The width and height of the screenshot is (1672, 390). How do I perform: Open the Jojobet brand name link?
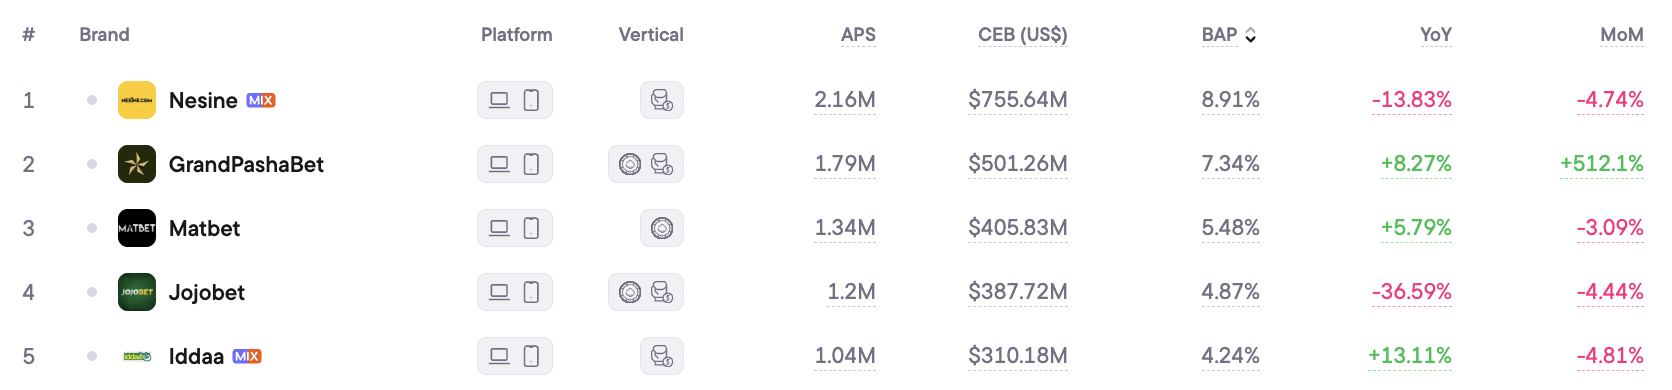207,292
